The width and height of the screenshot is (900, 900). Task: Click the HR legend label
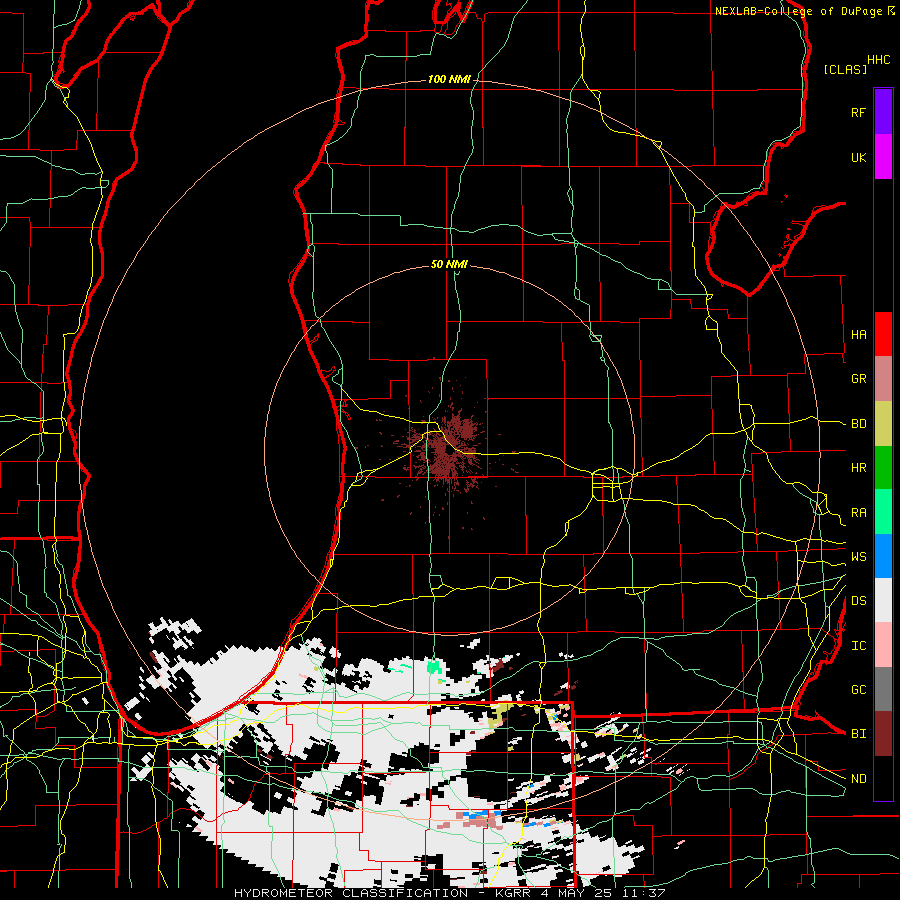click(859, 468)
